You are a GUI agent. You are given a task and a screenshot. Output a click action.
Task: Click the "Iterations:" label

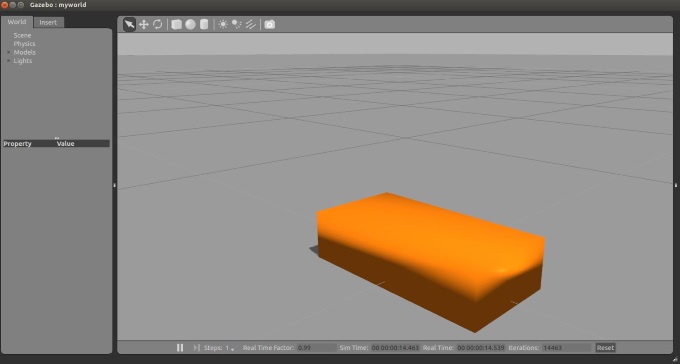coord(524,348)
